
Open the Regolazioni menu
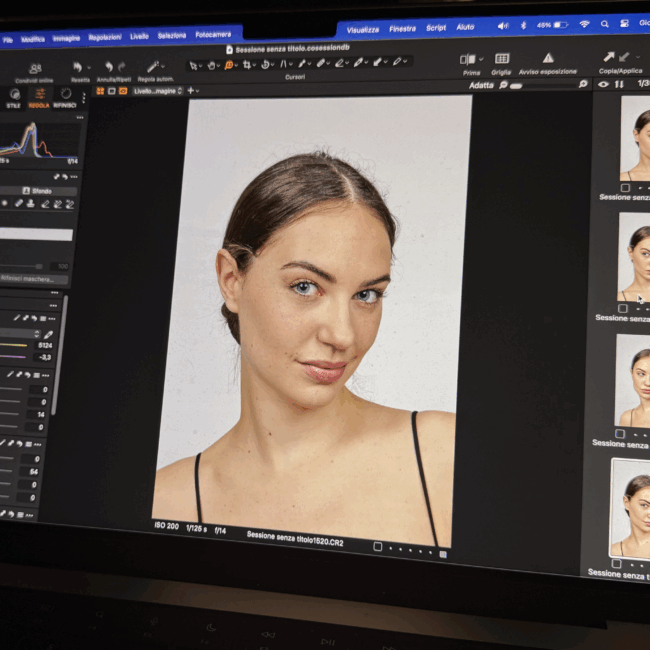[104, 37]
